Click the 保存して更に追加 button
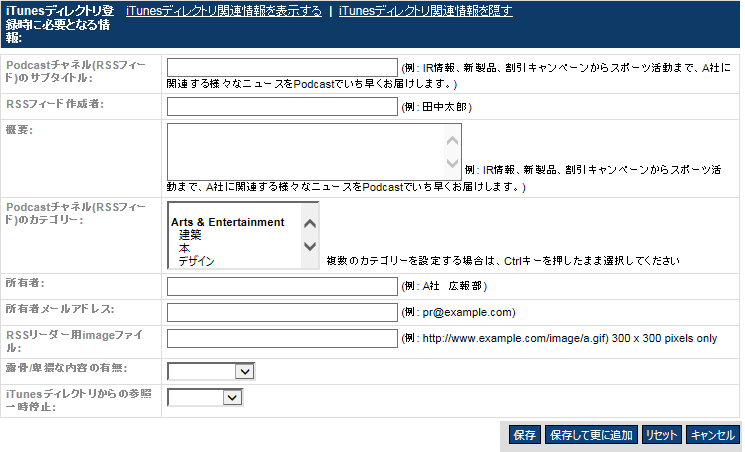The width and height of the screenshot is (745, 452). (x=591, y=435)
